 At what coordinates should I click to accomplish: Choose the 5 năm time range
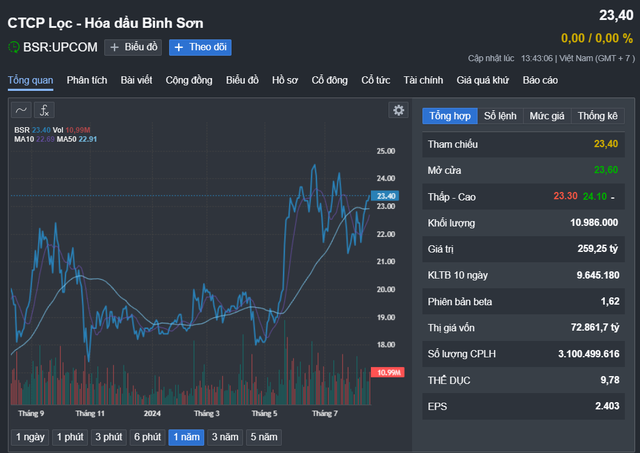tap(264, 437)
